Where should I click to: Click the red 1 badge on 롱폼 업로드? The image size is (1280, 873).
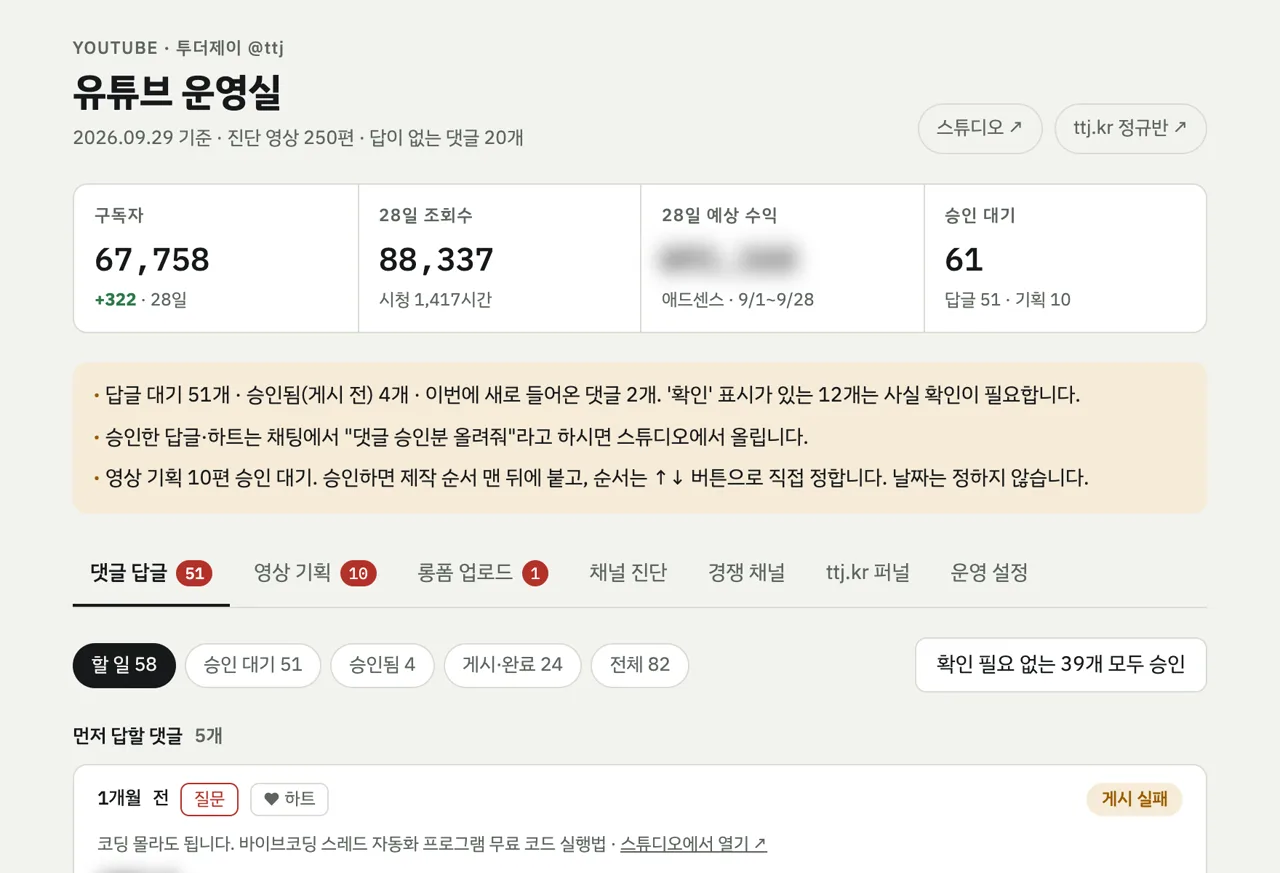[535, 573]
